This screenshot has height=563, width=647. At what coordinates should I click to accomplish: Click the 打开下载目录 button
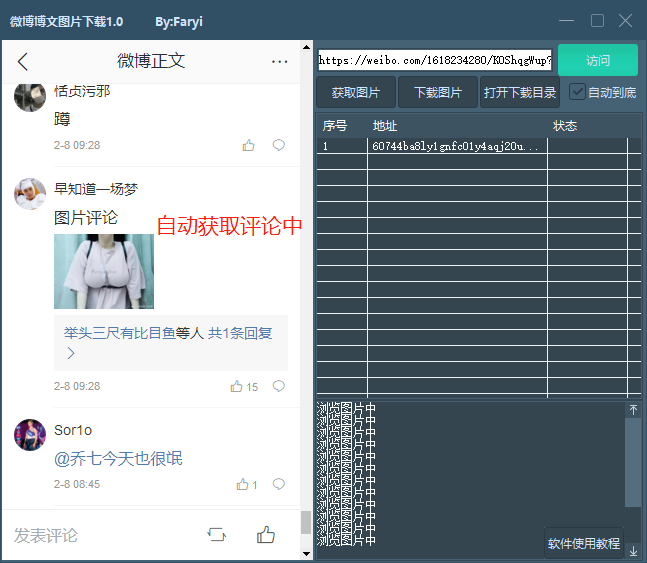coord(519,92)
